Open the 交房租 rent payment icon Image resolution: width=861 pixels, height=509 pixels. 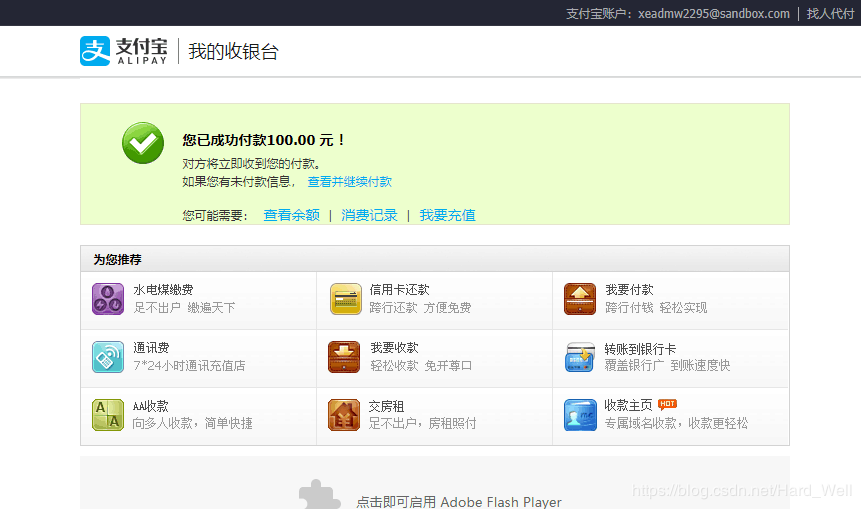[344, 415]
